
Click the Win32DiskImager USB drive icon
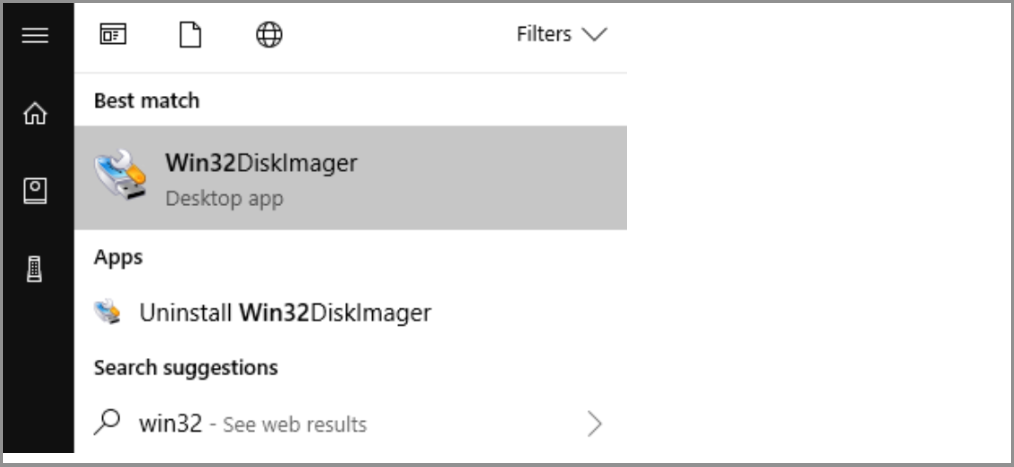[x=120, y=176]
